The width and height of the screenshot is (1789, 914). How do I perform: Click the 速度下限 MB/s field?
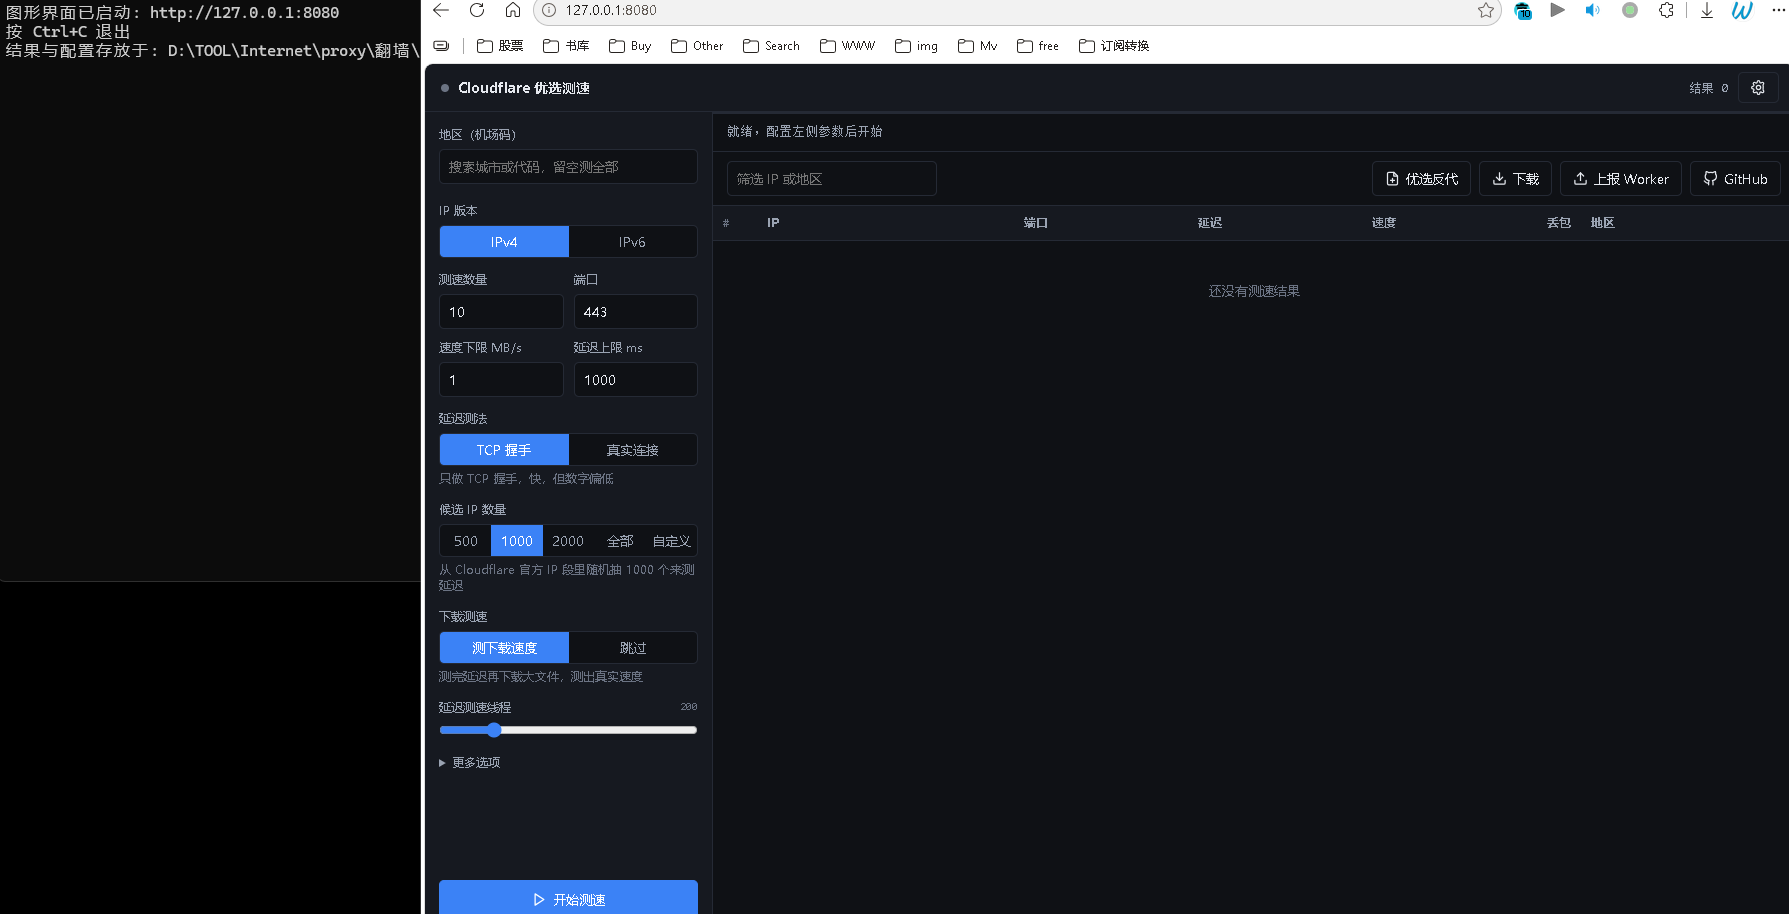click(x=501, y=380)
